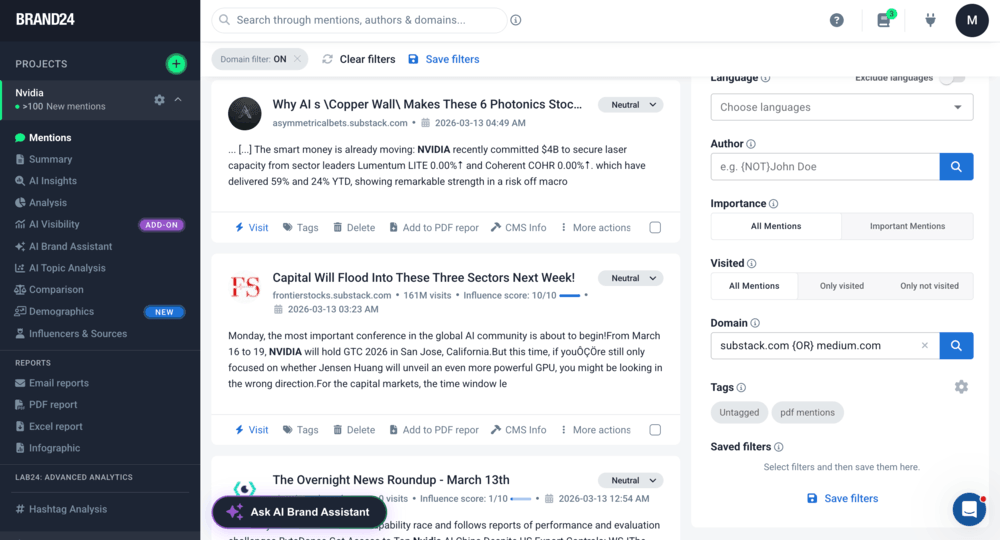Collapse the Nvidia project chevron
Image resolution: width=1000 pixels, height=540 pixels.
(x=178, y=100)
